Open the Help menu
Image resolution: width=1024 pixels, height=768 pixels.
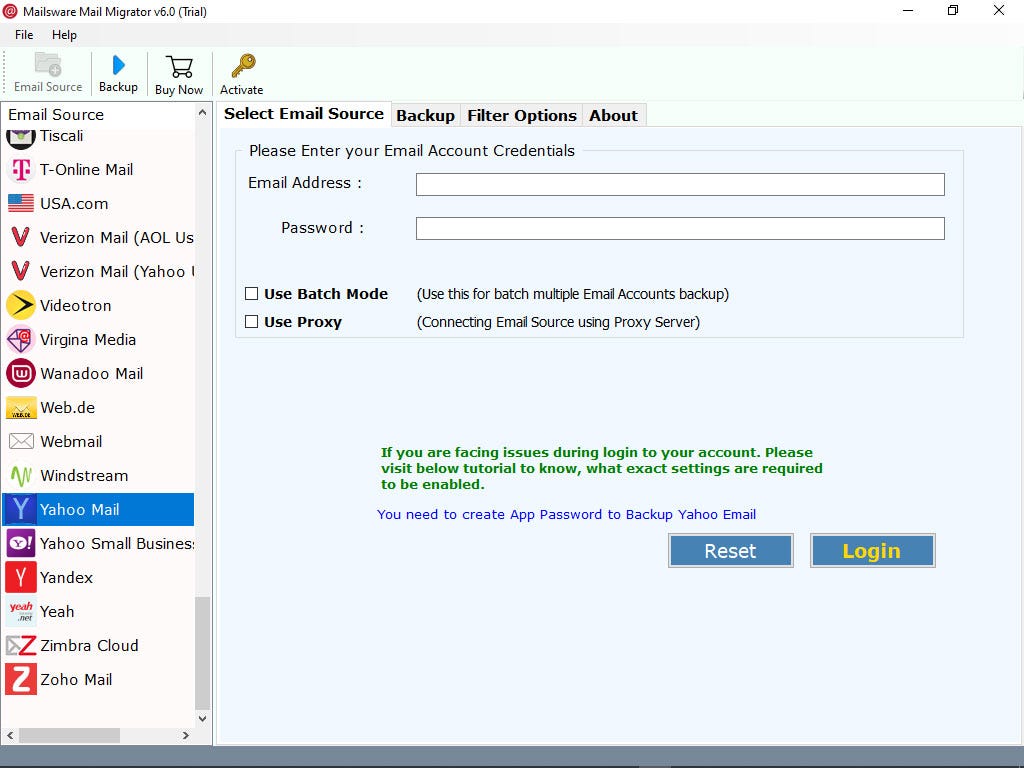pos(64,35)
